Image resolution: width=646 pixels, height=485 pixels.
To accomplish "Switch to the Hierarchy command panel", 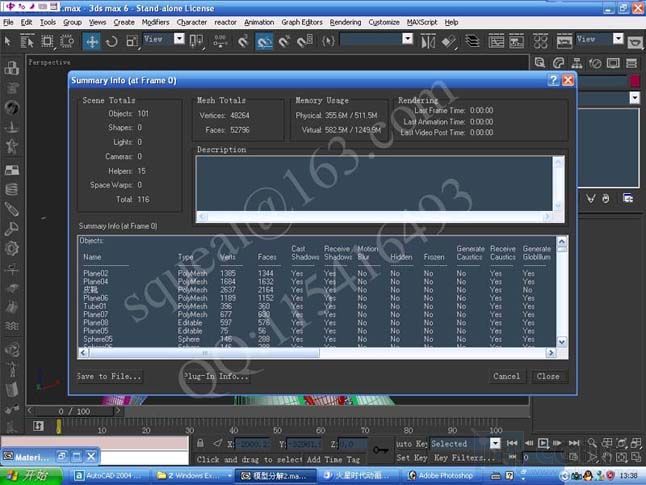I will point(577,63).
